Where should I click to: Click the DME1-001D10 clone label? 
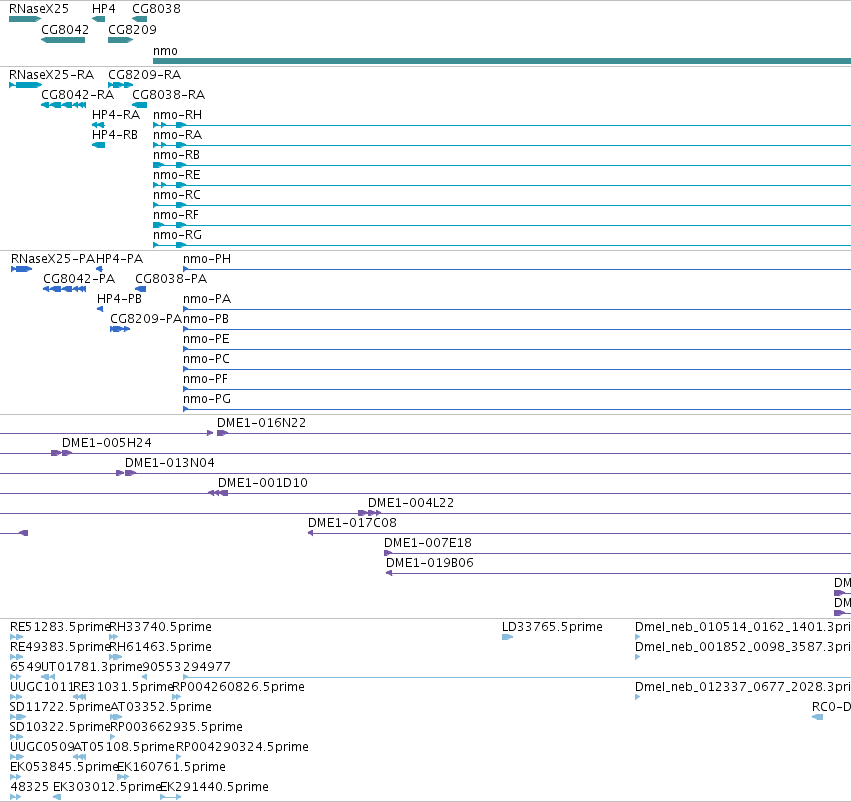[x=263, y=483]
